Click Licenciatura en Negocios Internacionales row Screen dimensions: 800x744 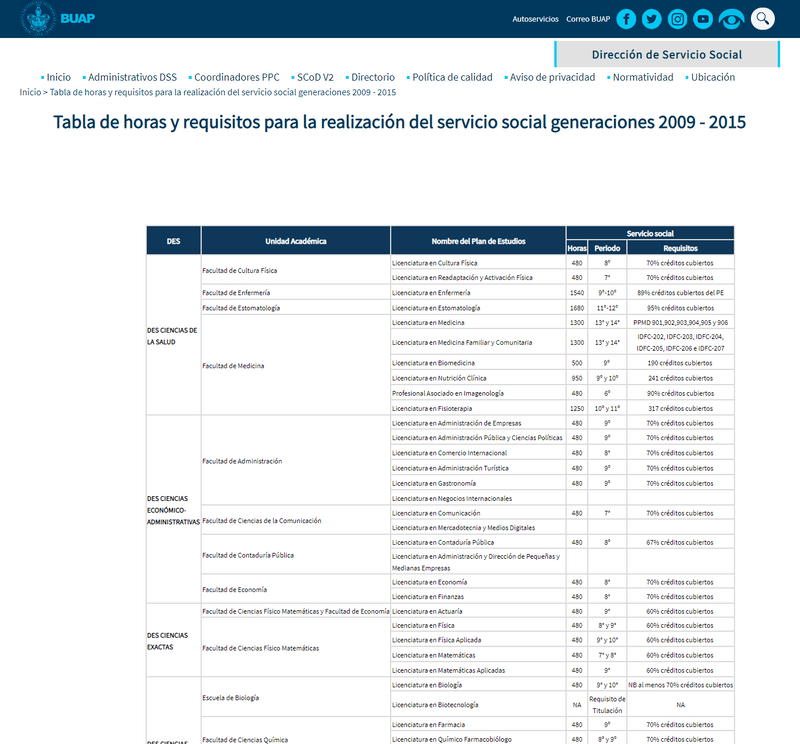coord(478,498)
